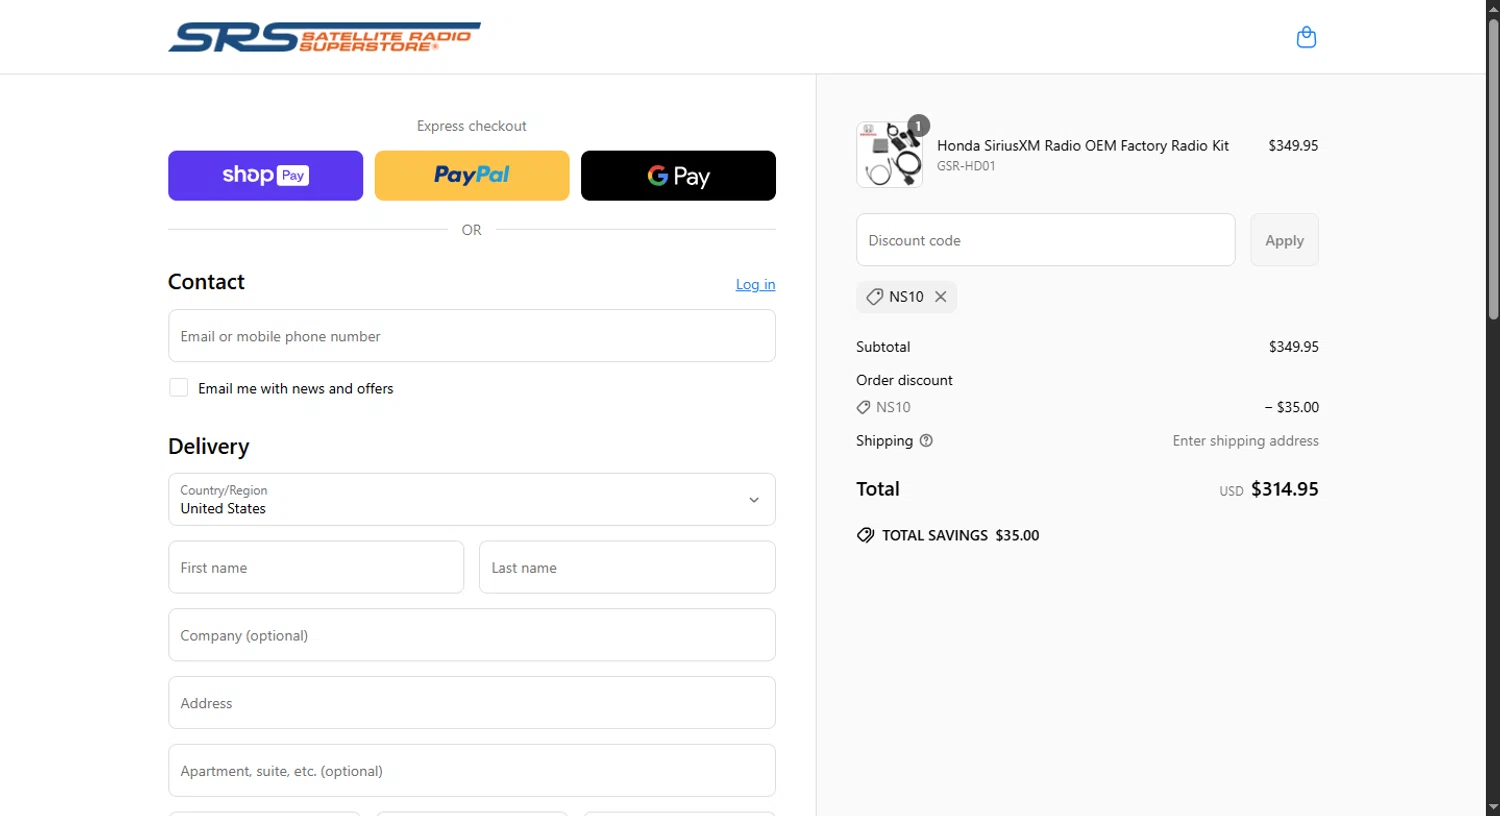Click the Honda SiriusXM kit product thumbnail
The width and height of the screenshot is (1500, 816).
coord(889,155)
